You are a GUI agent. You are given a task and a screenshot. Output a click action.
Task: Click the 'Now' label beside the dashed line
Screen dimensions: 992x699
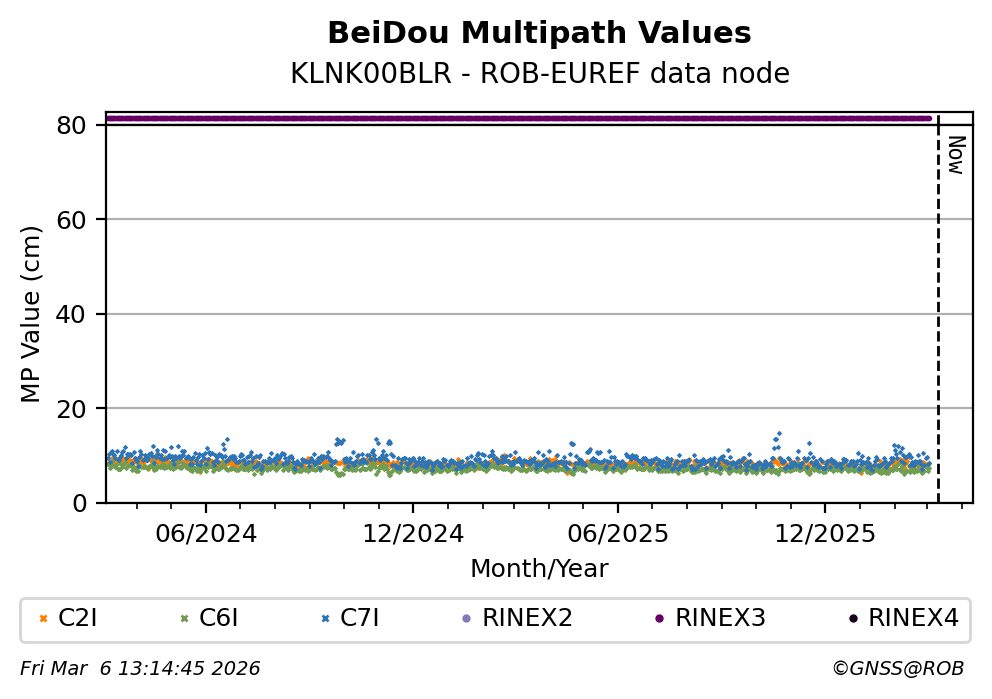tap(955, 156)
